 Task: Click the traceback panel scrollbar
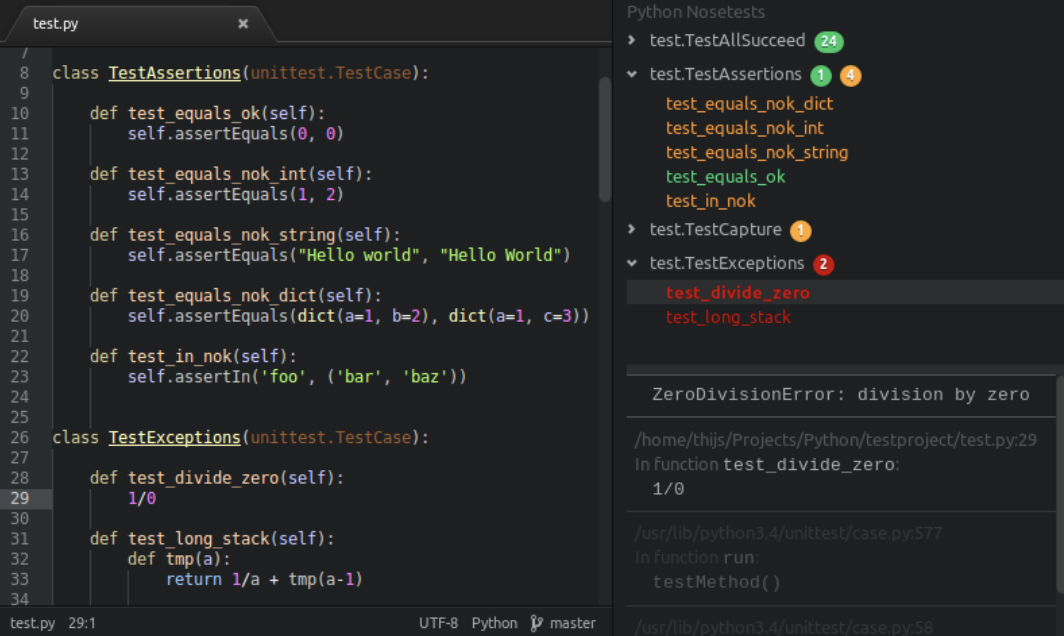point(1060,487)
